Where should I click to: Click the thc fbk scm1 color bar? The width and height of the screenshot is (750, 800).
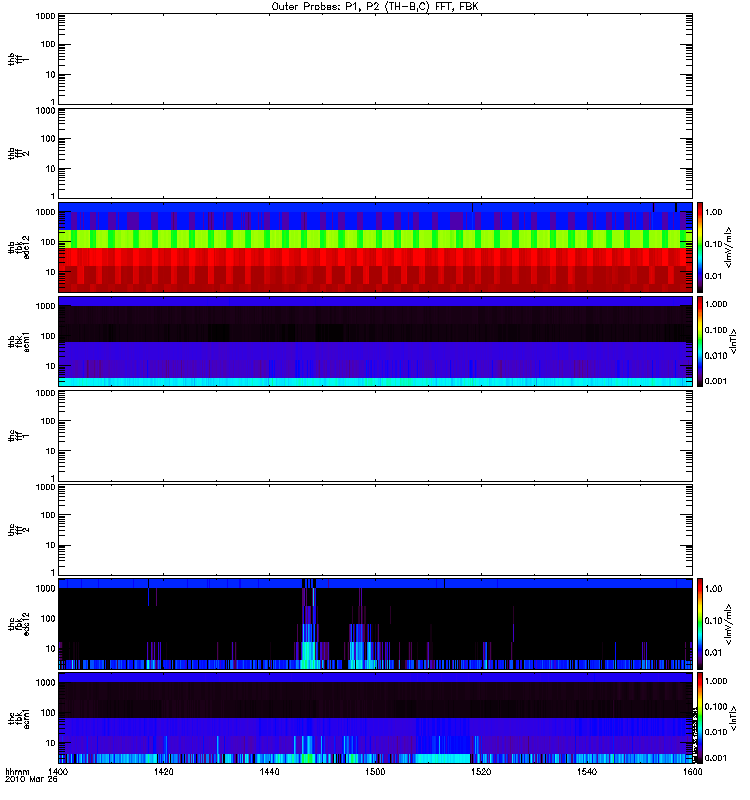click(700, 718)
